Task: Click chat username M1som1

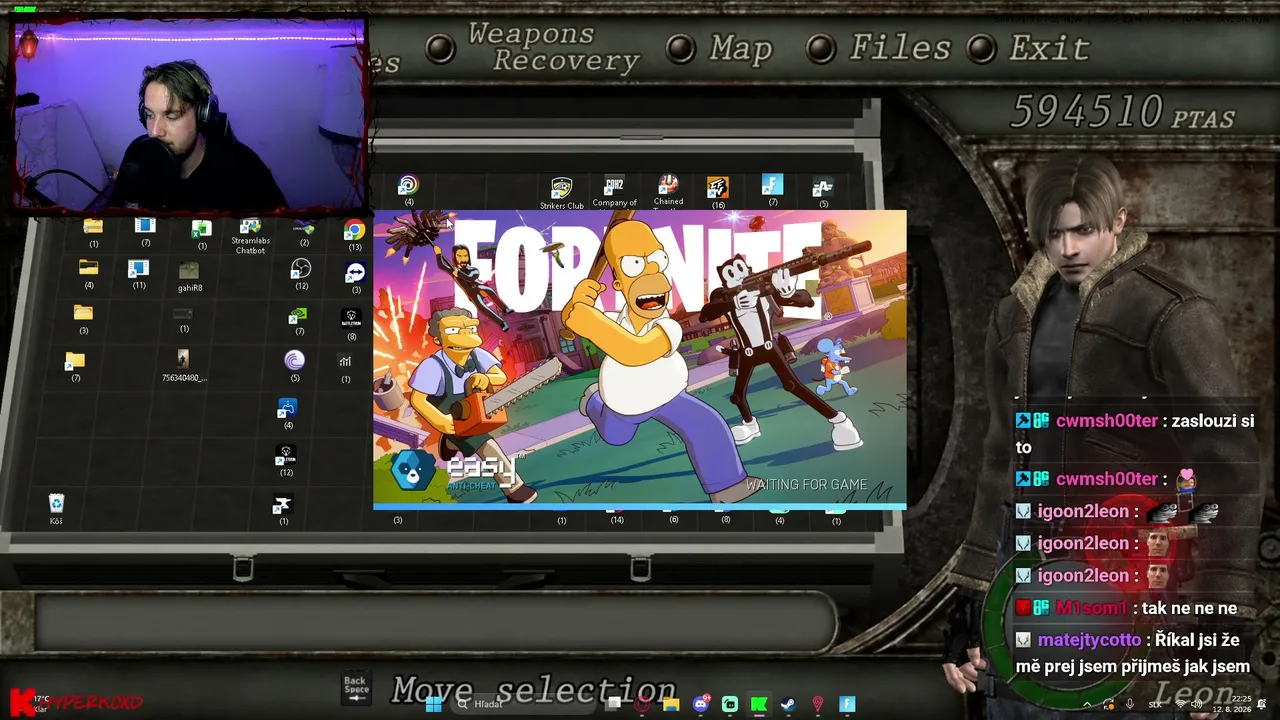Action: 1091,608
